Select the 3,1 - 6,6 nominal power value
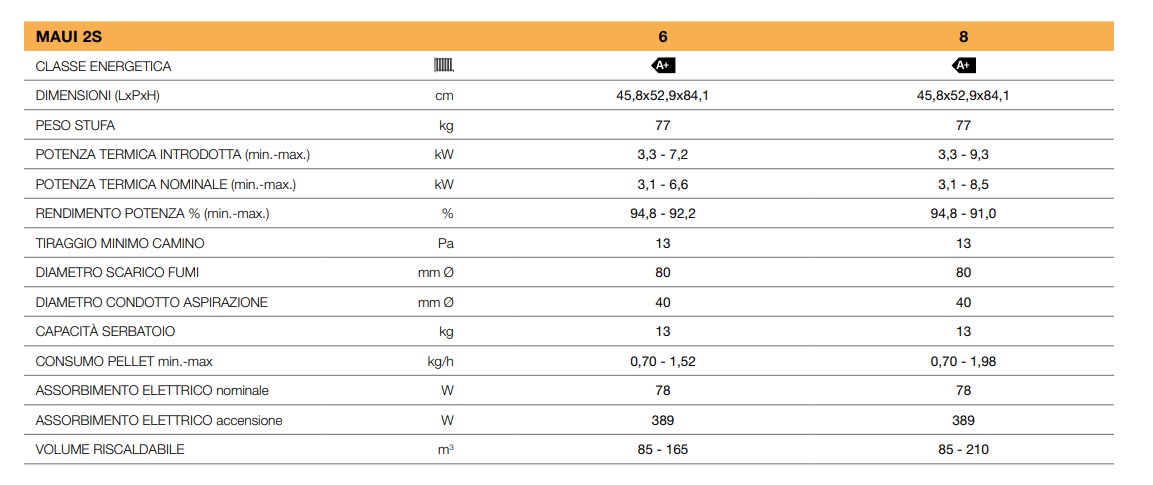Screen dimensions: 1153x485 pyautogui.click(x=663, y=184)
